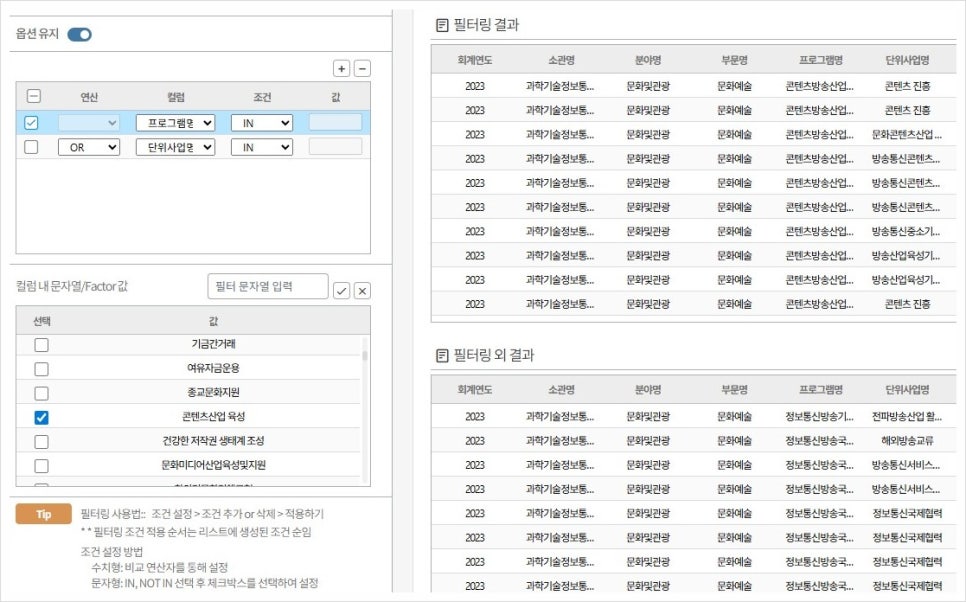Uncheck the first condition row checkbox
Viewport: 966px width, 602px height.
point(32,123)
